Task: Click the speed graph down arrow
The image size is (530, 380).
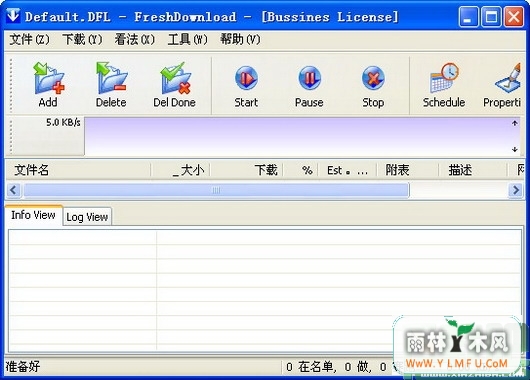Action: tap(514, 149)
